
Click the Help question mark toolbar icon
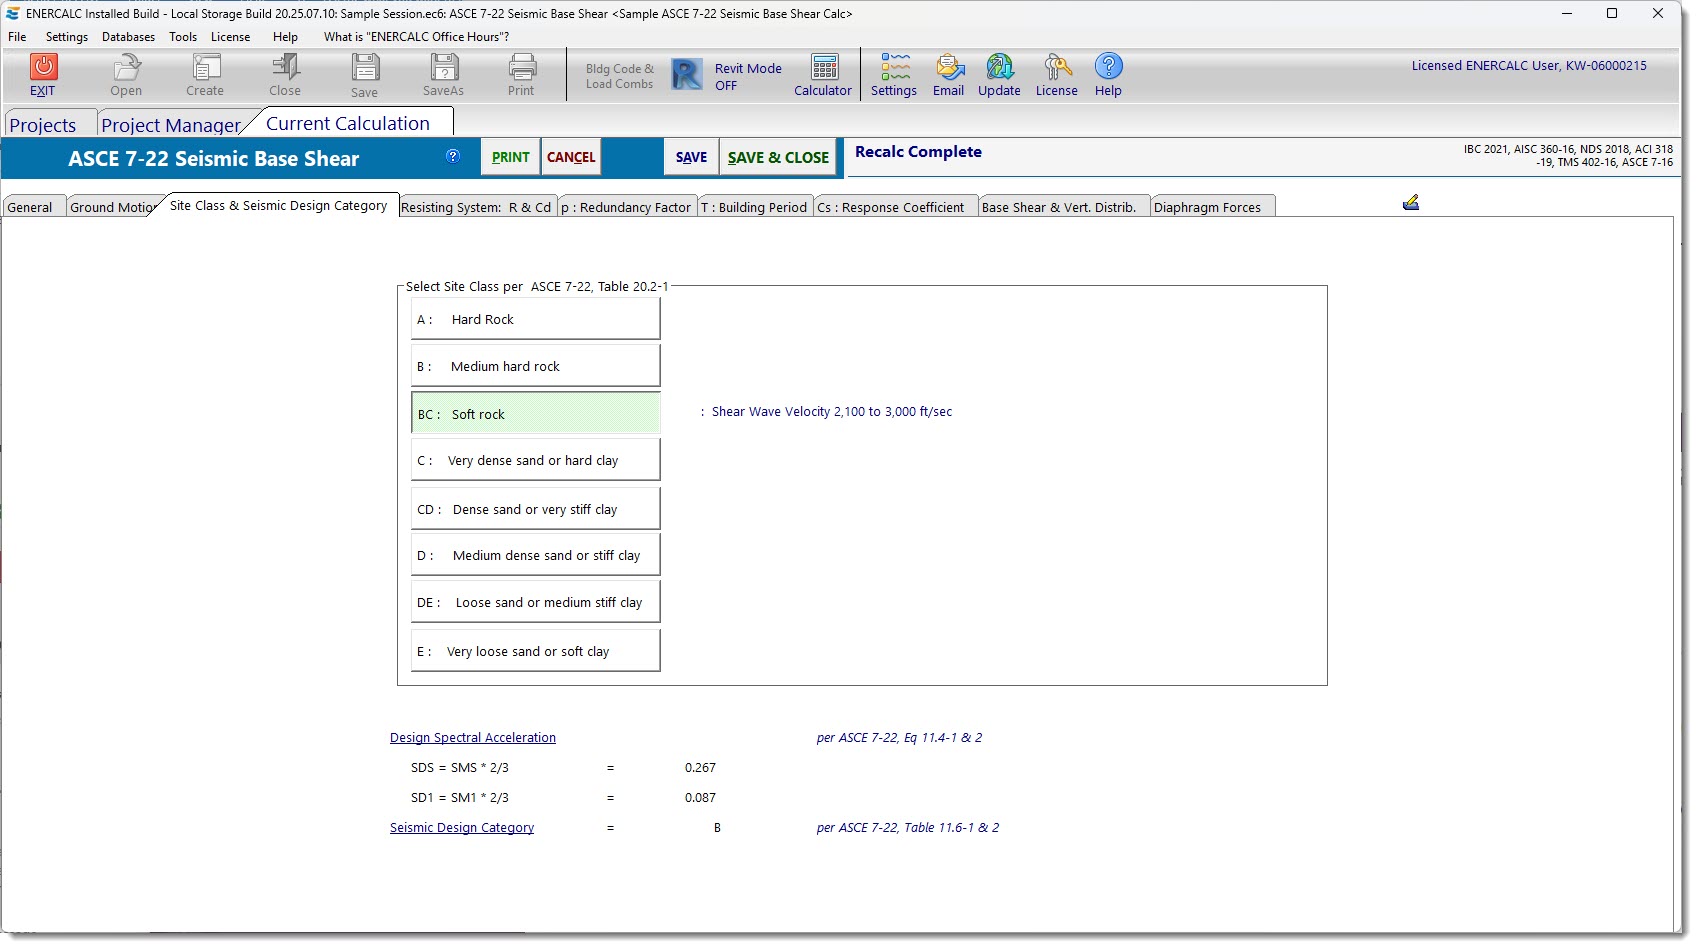pyautogui.click(x=1108, y=67)
